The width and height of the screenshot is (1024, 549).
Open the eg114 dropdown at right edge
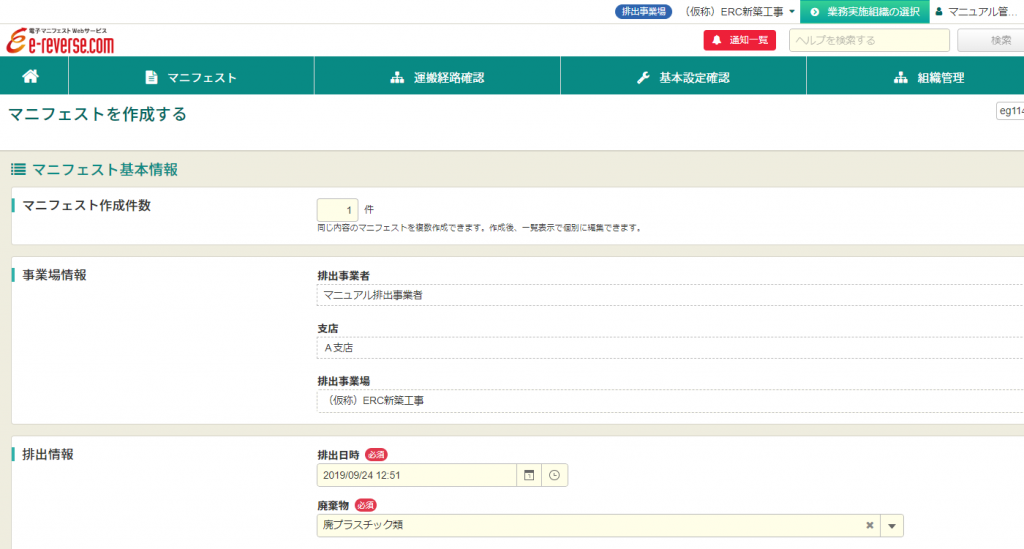tap(1009, 111)
